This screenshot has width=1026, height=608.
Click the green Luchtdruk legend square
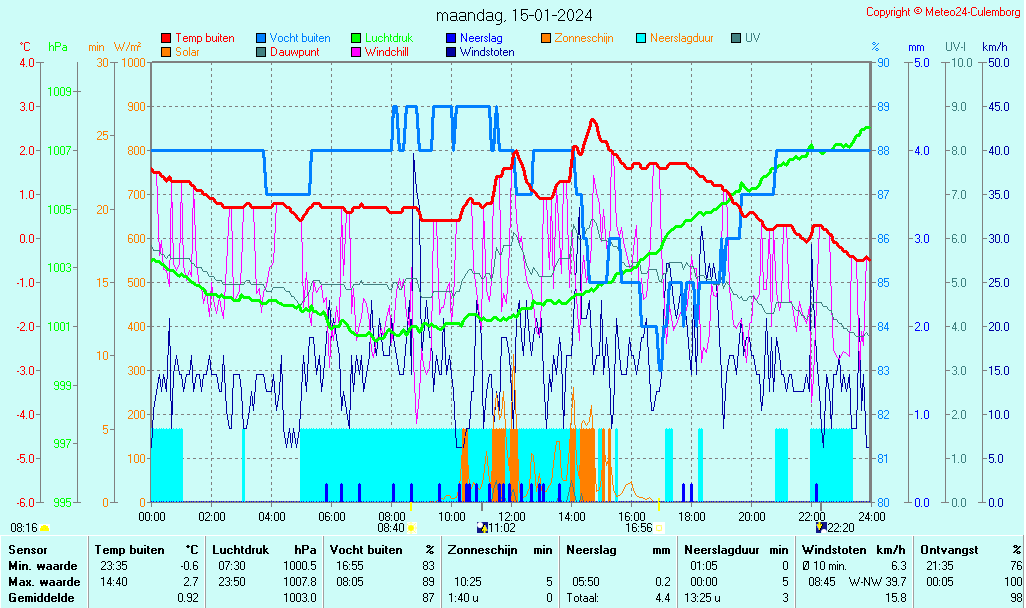356,38
